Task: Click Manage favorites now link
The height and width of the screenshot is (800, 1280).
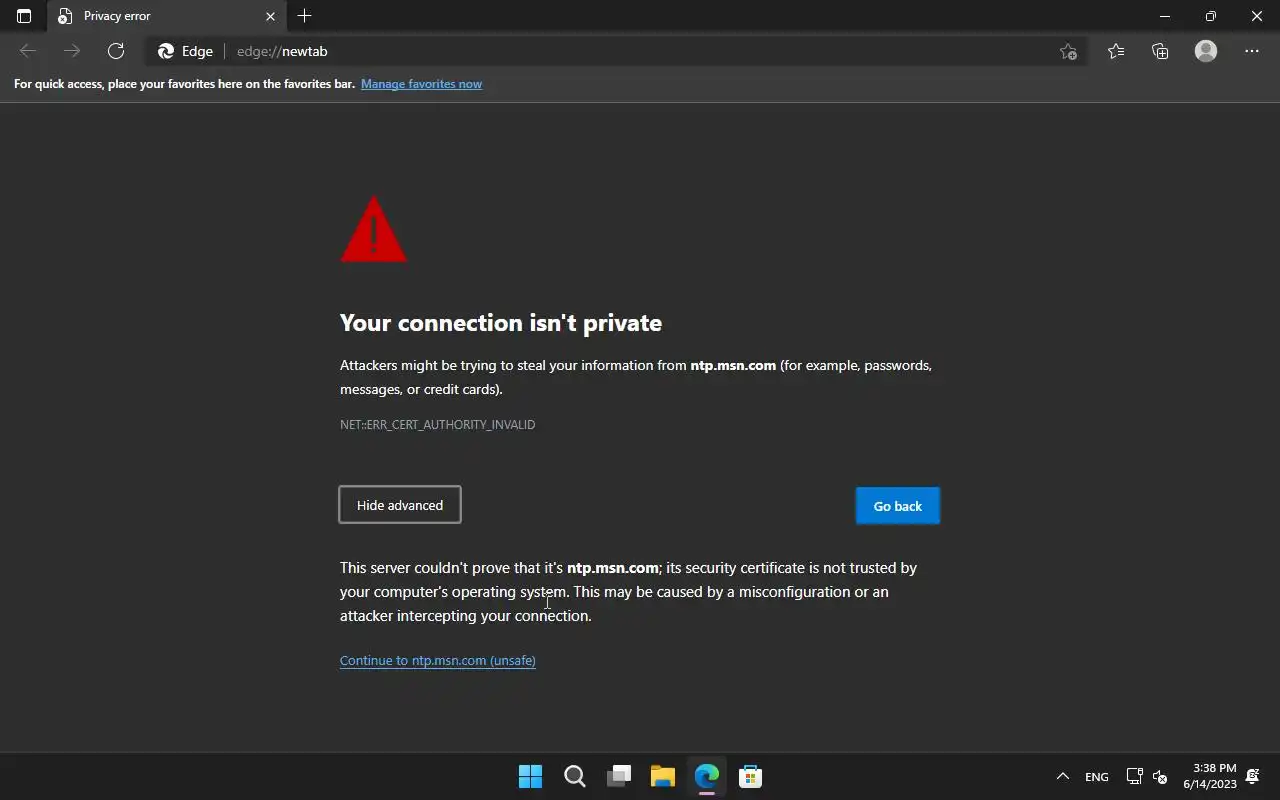Action: (x=421, y=84)
